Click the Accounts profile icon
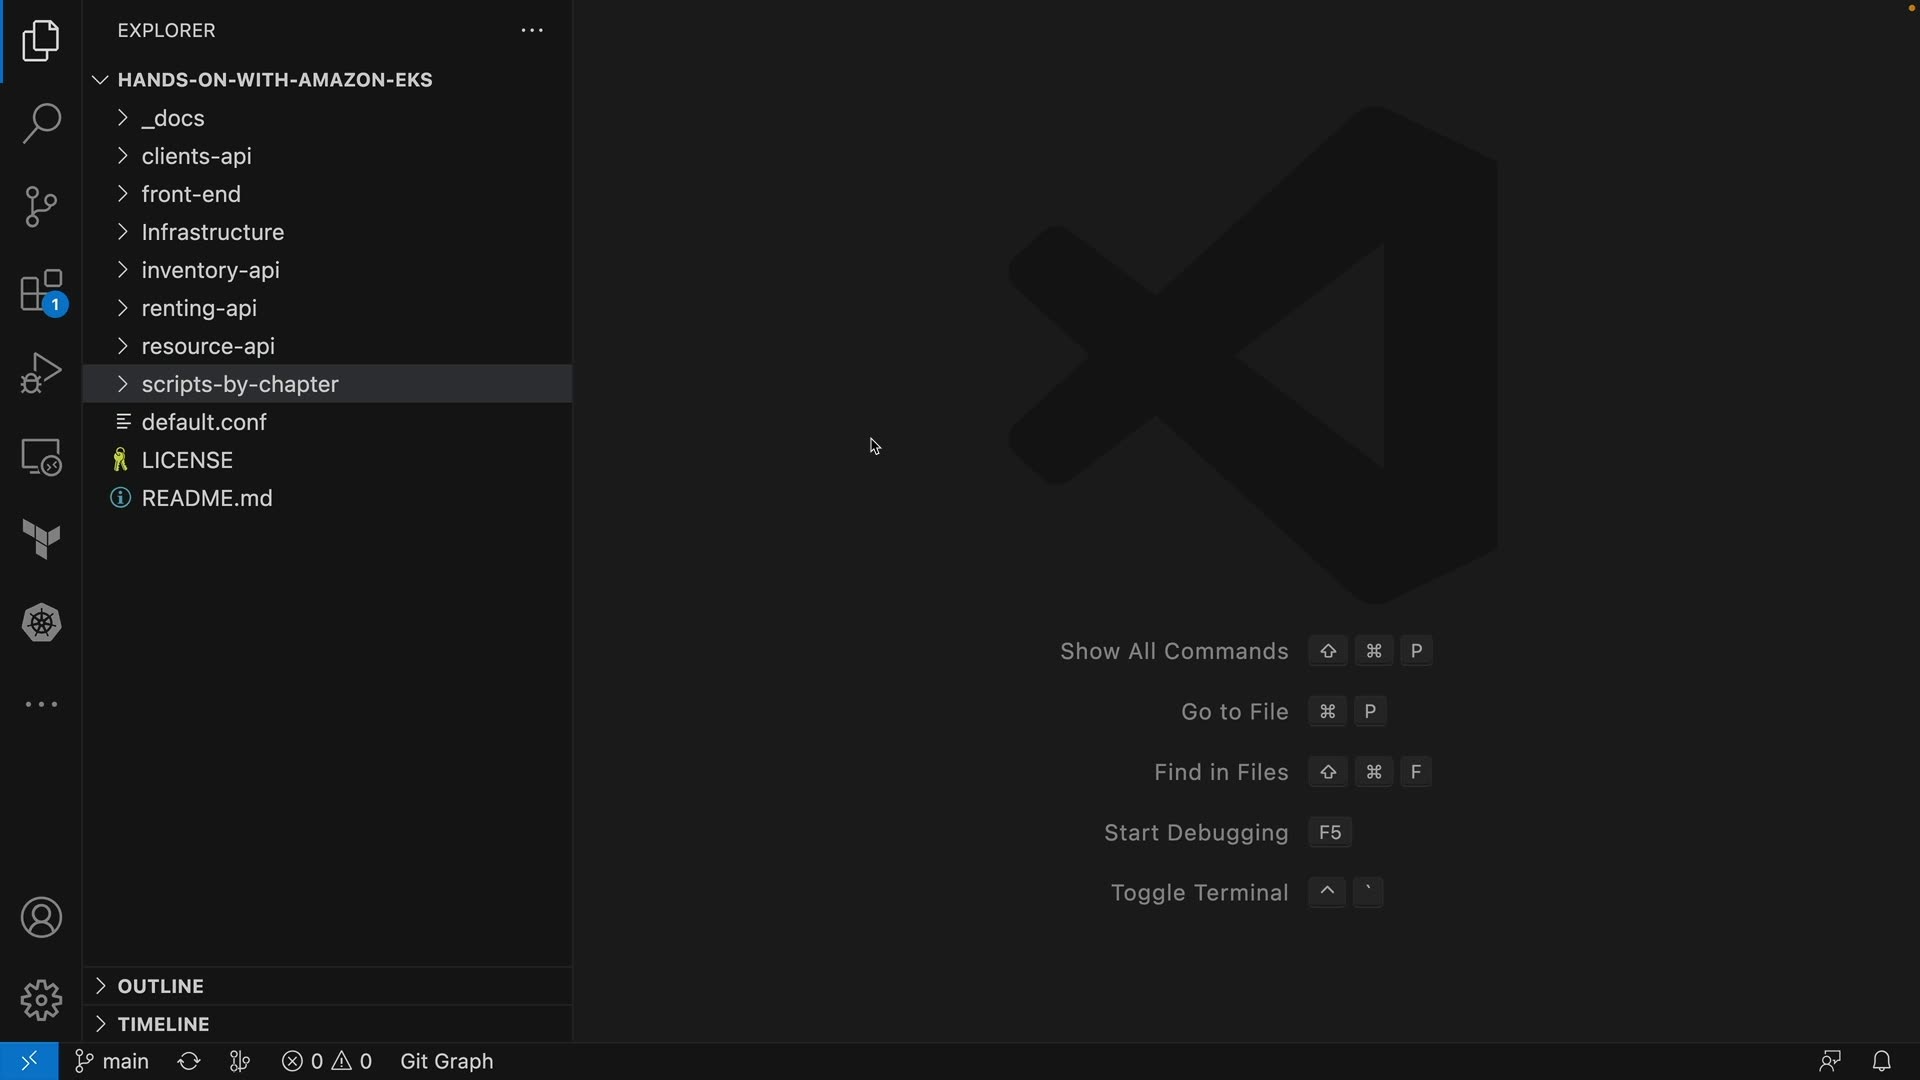 [x=41, y=918]
